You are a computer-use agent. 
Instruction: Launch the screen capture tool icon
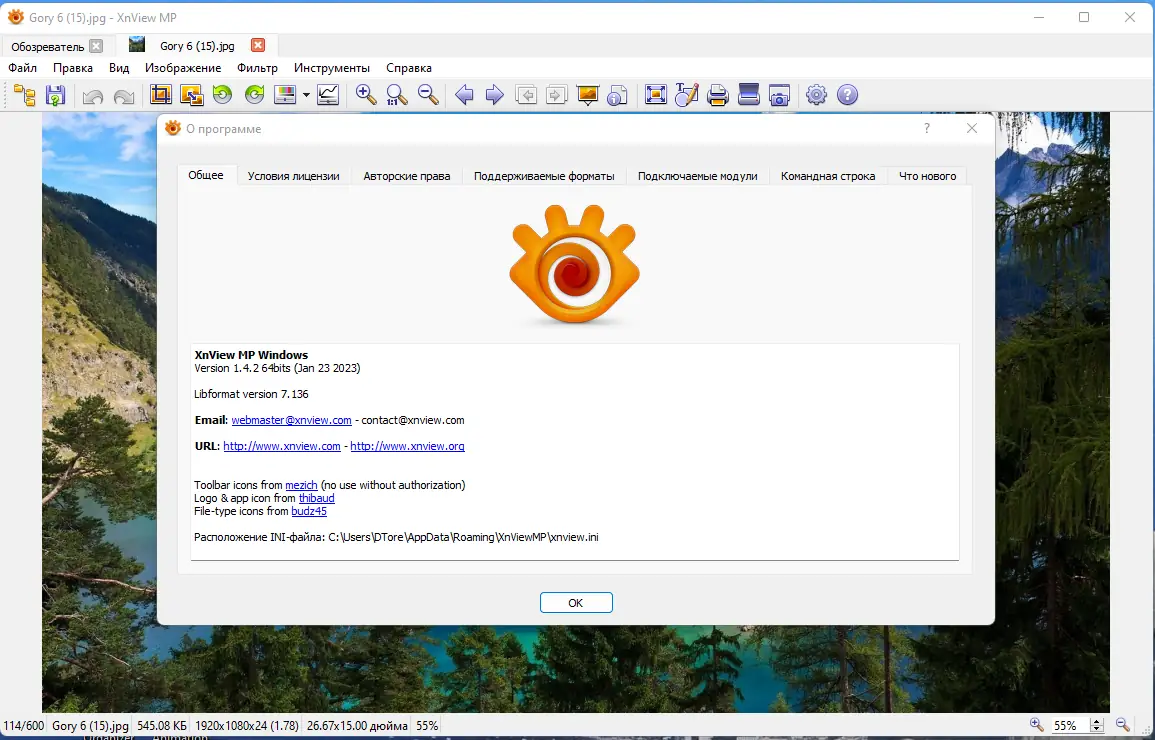point(779,95)
